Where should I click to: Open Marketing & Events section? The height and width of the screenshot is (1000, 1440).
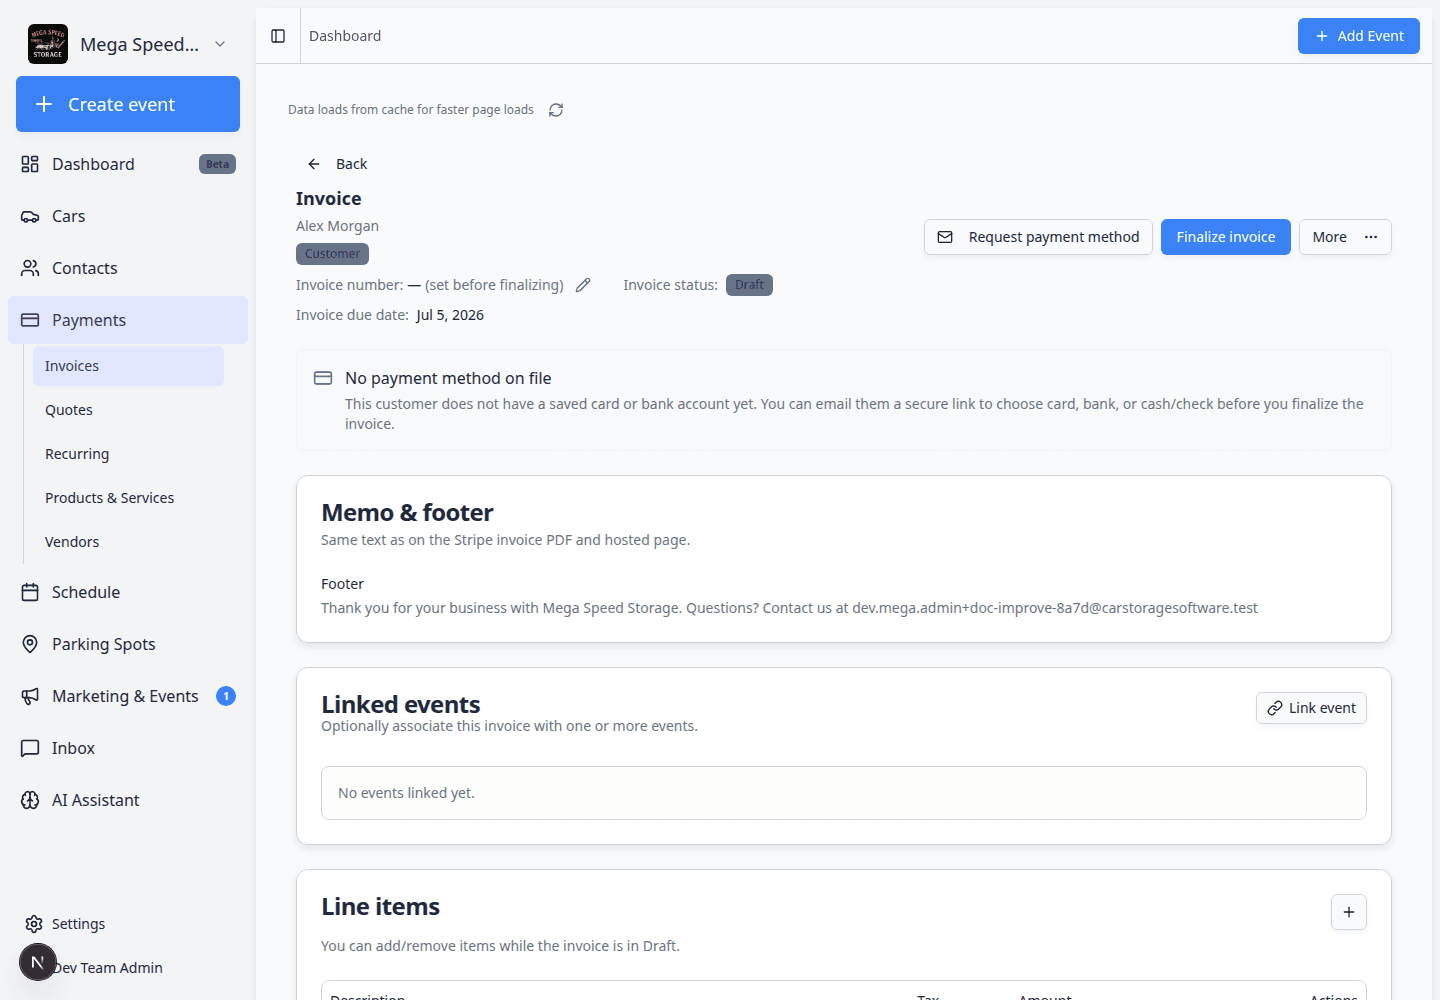(128, 696)
